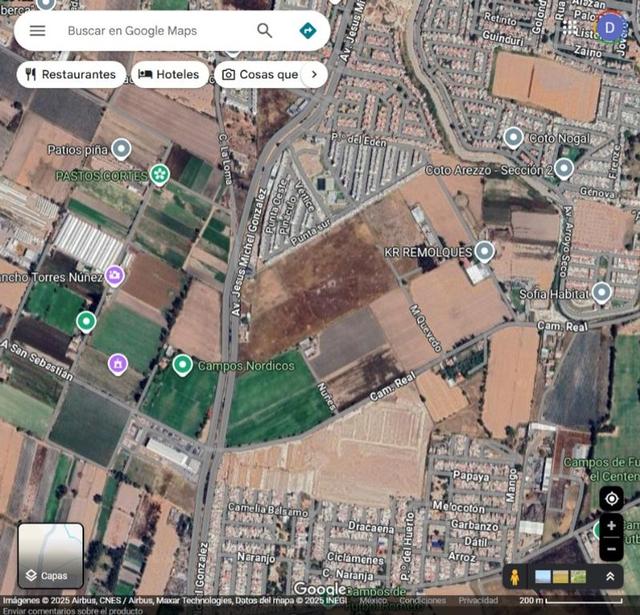
Task: Click the Coto Nogal label text
Action: click(x=559, y=138)
